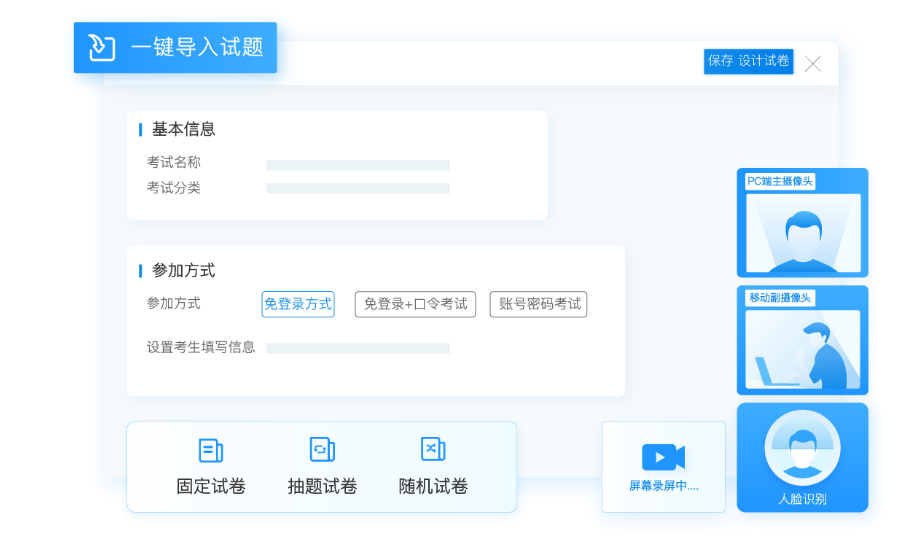906x551 pixels.
Task: Click the 考试分类 input field
Action: tap(357, 188)
